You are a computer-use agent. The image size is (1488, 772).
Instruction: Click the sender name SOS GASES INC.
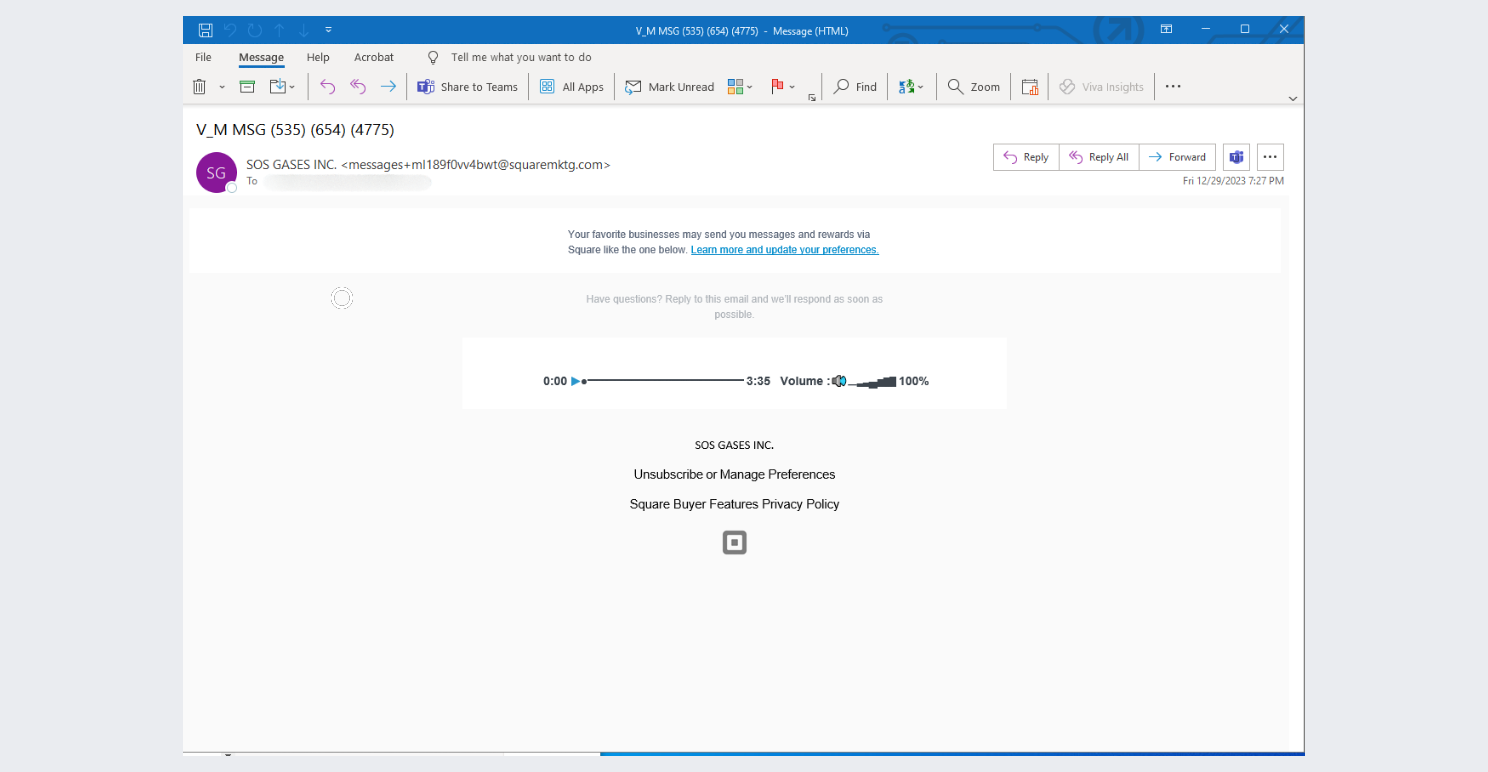[x=291, y=164]
